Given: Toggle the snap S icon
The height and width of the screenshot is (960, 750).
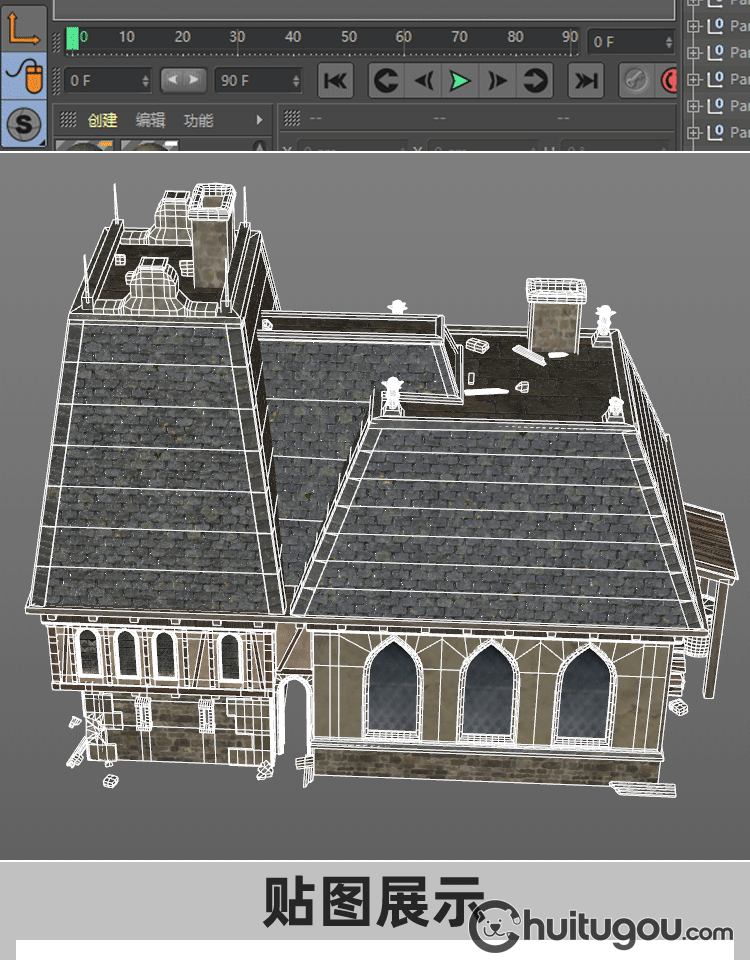Looking at the screenshot, I should (x=23, y=124).
